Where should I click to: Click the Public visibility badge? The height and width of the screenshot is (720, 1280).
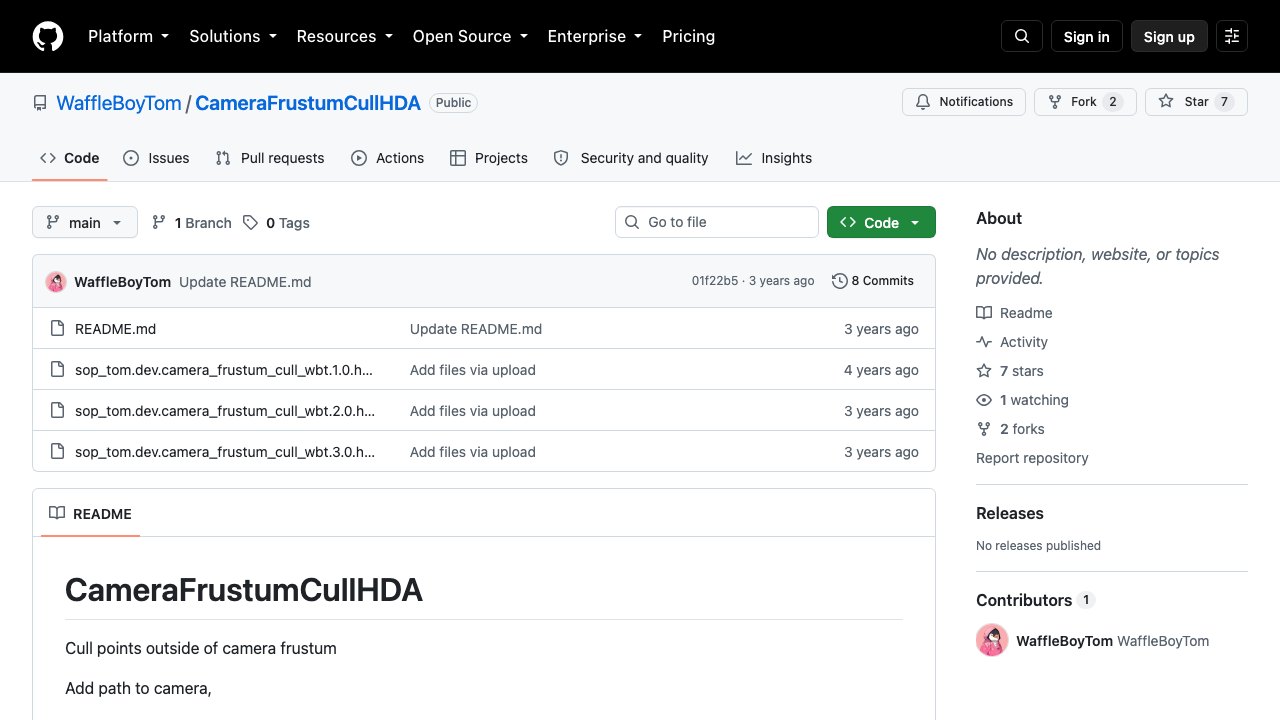click(453, 103)
